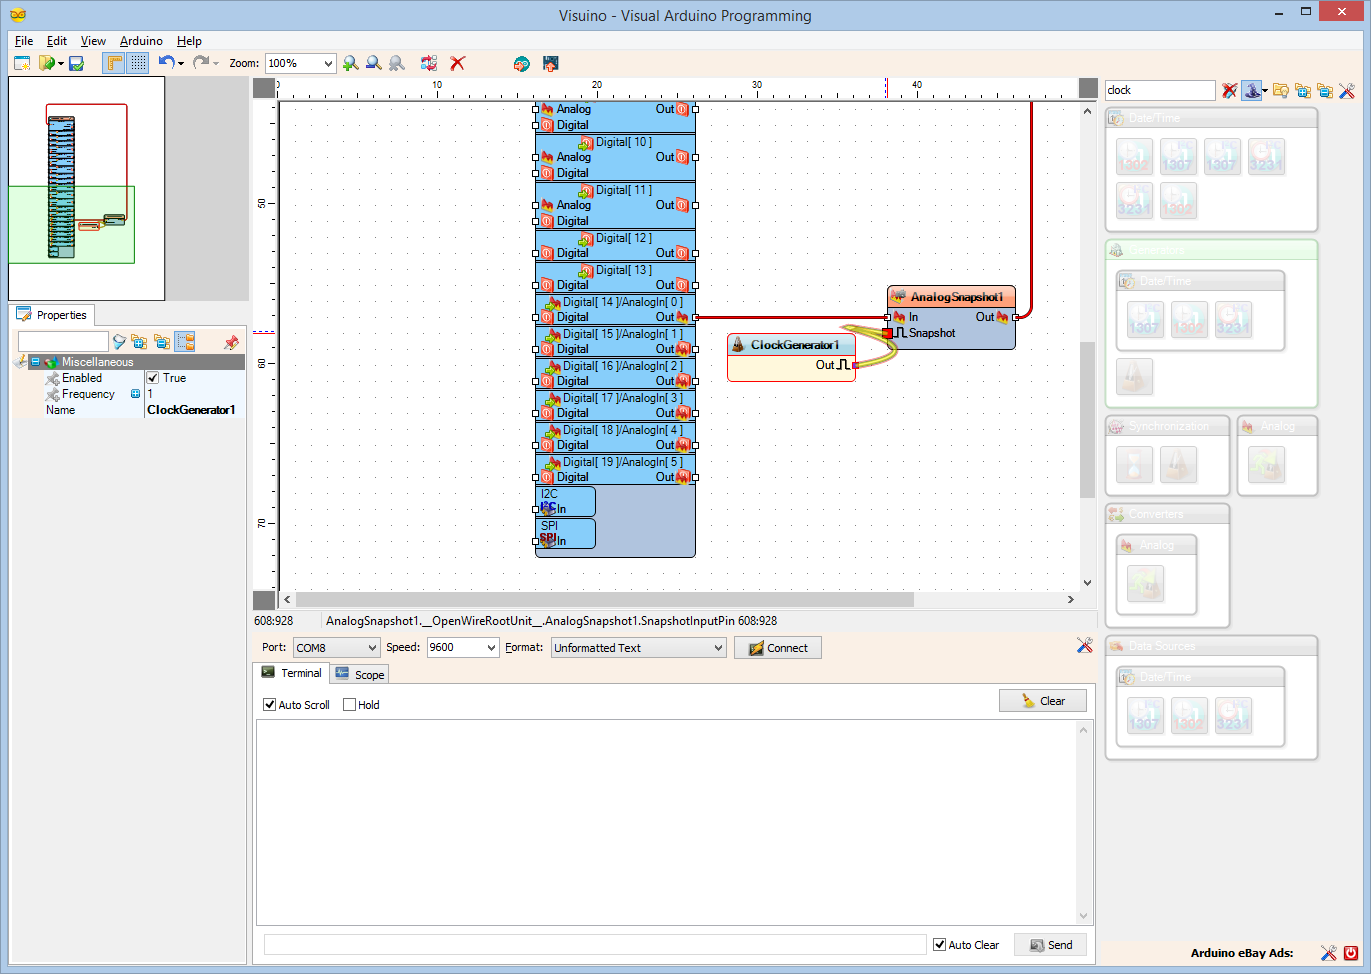This screenshot has height=974, width=1371.
Task: Select the Zoom In magnifier tool
Action: (350, 63)
